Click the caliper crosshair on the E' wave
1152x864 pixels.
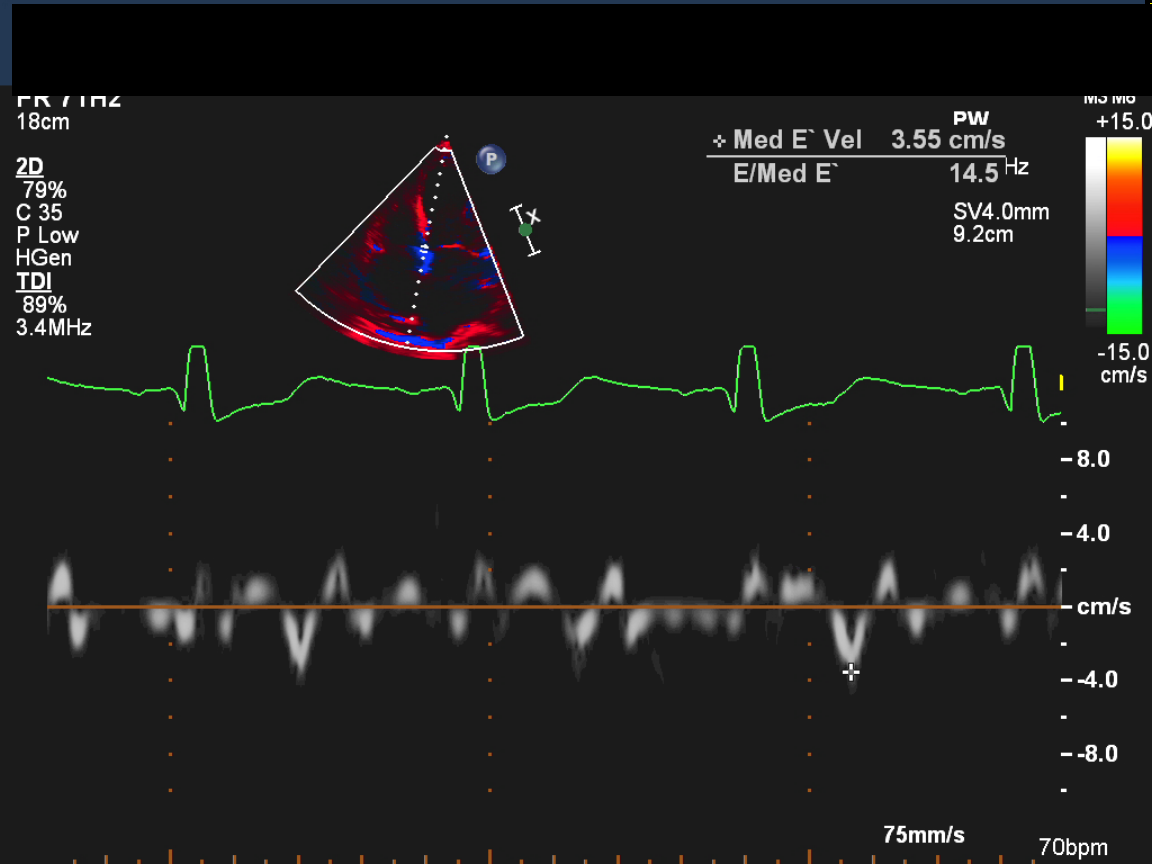(x=851, y=673)
